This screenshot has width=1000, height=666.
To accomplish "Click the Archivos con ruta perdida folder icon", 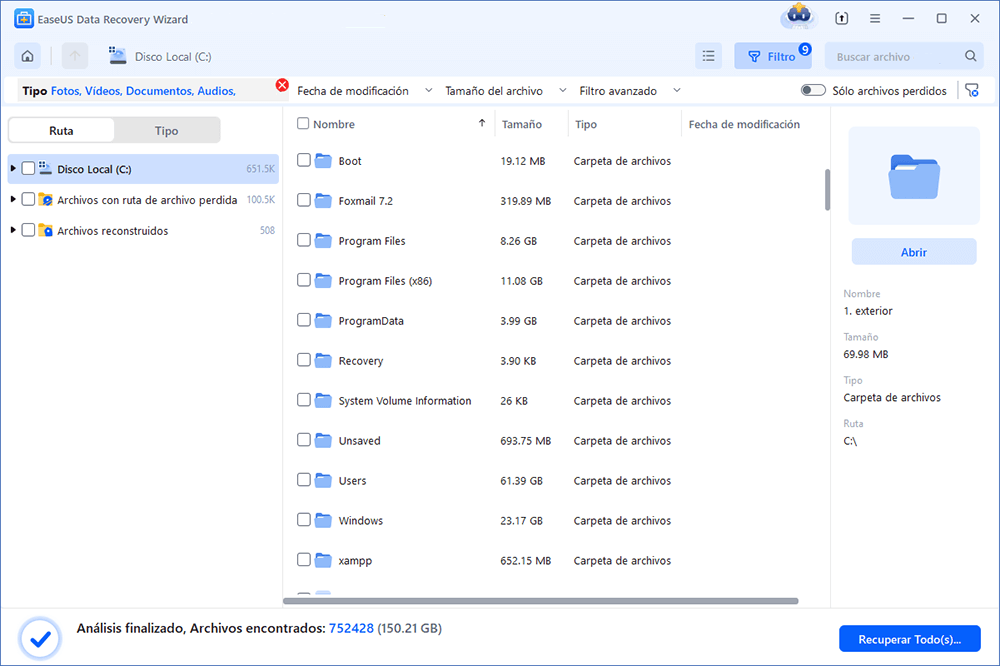I will (45, 200).
